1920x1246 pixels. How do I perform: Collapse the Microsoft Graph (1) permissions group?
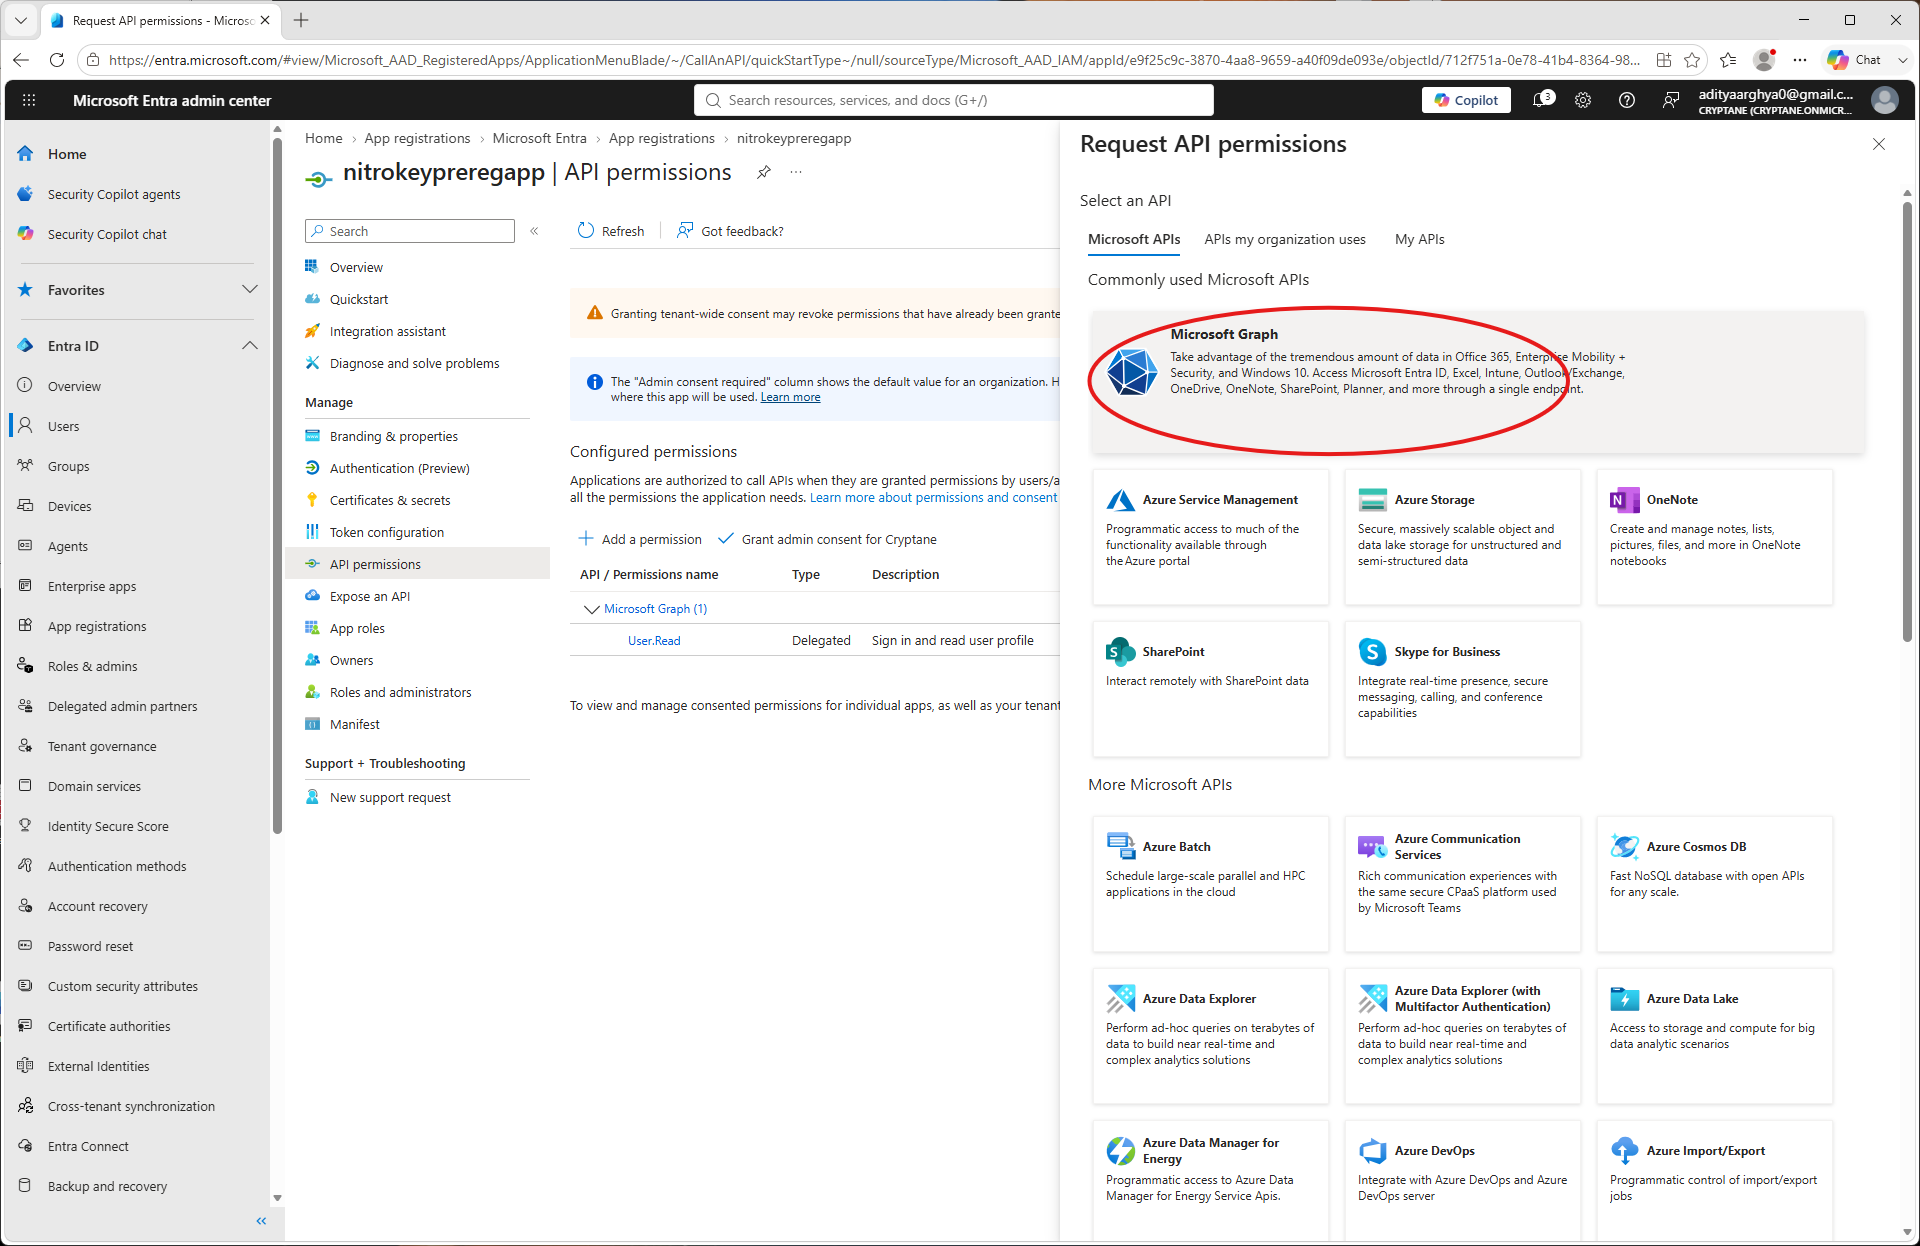pyautogui.click(x=591, y=609)
